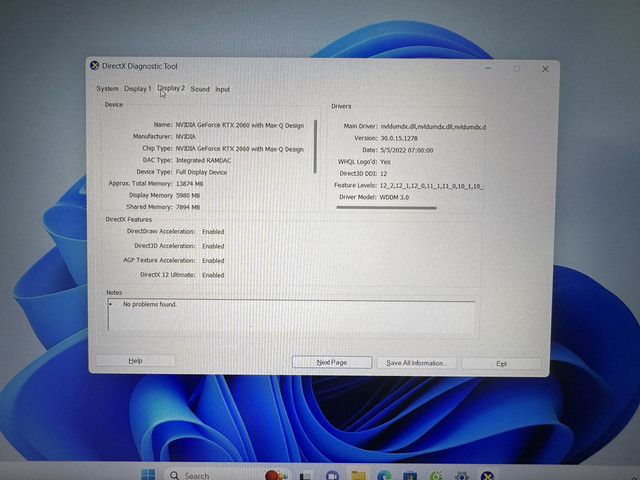Click the Feature Levels value
This screenshot has height=480, width=640.
click(x=432, y=186)
